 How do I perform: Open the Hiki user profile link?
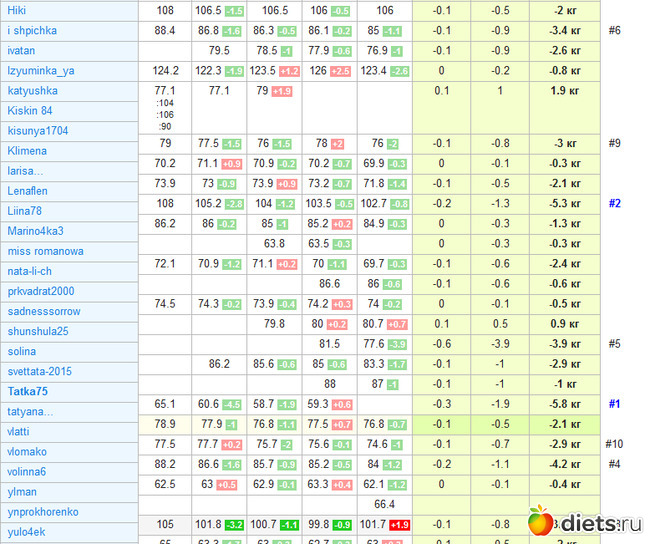(x=17, y=10)
